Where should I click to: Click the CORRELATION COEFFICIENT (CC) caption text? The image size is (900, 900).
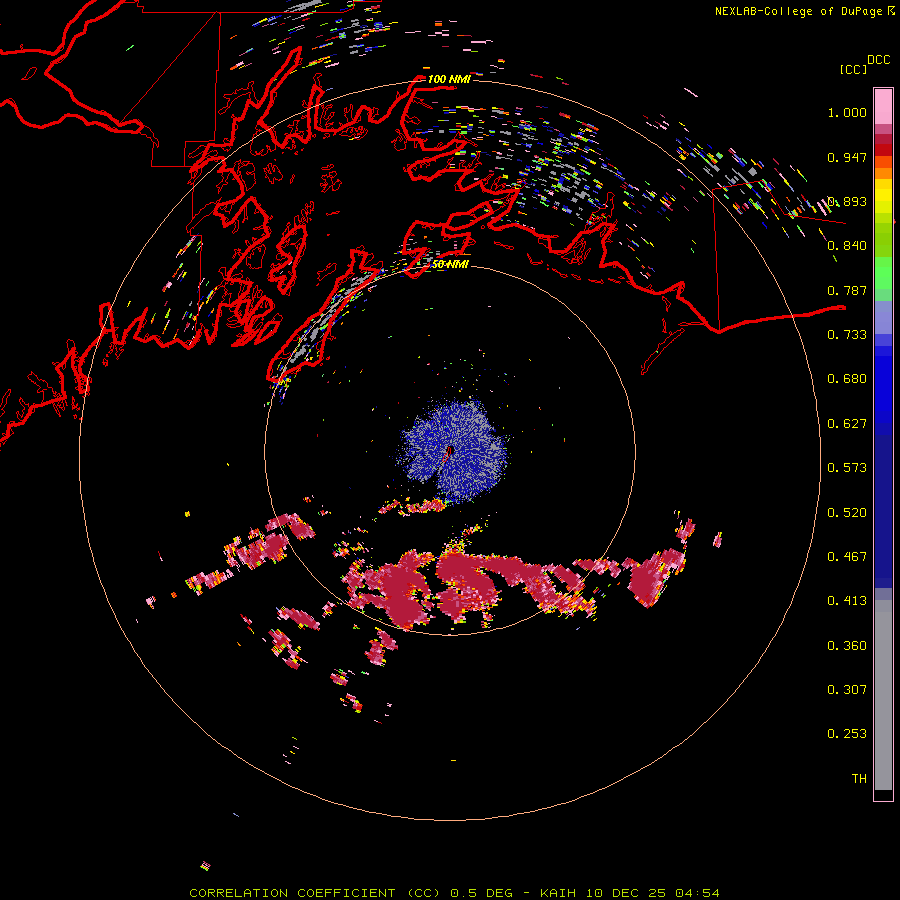315,893
